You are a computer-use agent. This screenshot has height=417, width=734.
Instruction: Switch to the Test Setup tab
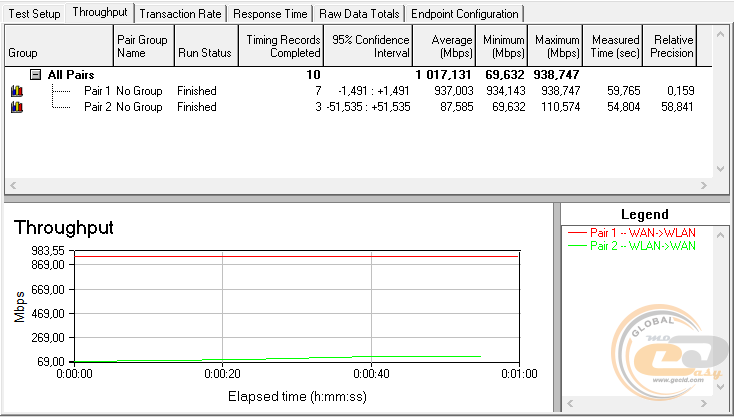(34, 14)
